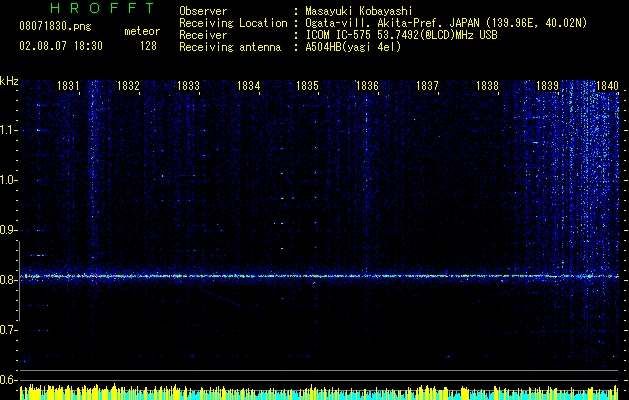Viewport: 629px width, 400px height.
Task: Click the 0.6 frequency axis label
Action: (x=7, y=380)
